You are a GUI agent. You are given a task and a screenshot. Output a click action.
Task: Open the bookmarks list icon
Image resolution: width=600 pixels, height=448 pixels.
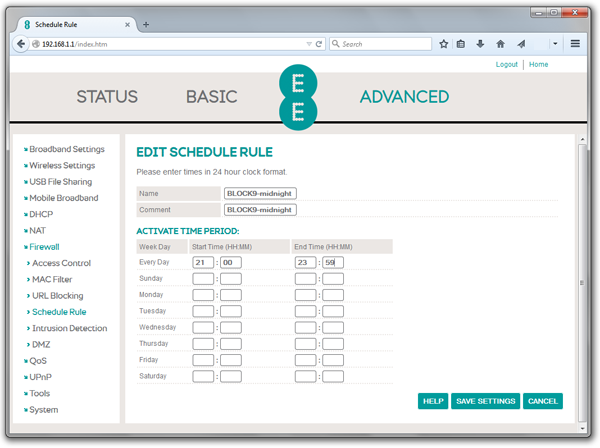[x=461, y=44]
